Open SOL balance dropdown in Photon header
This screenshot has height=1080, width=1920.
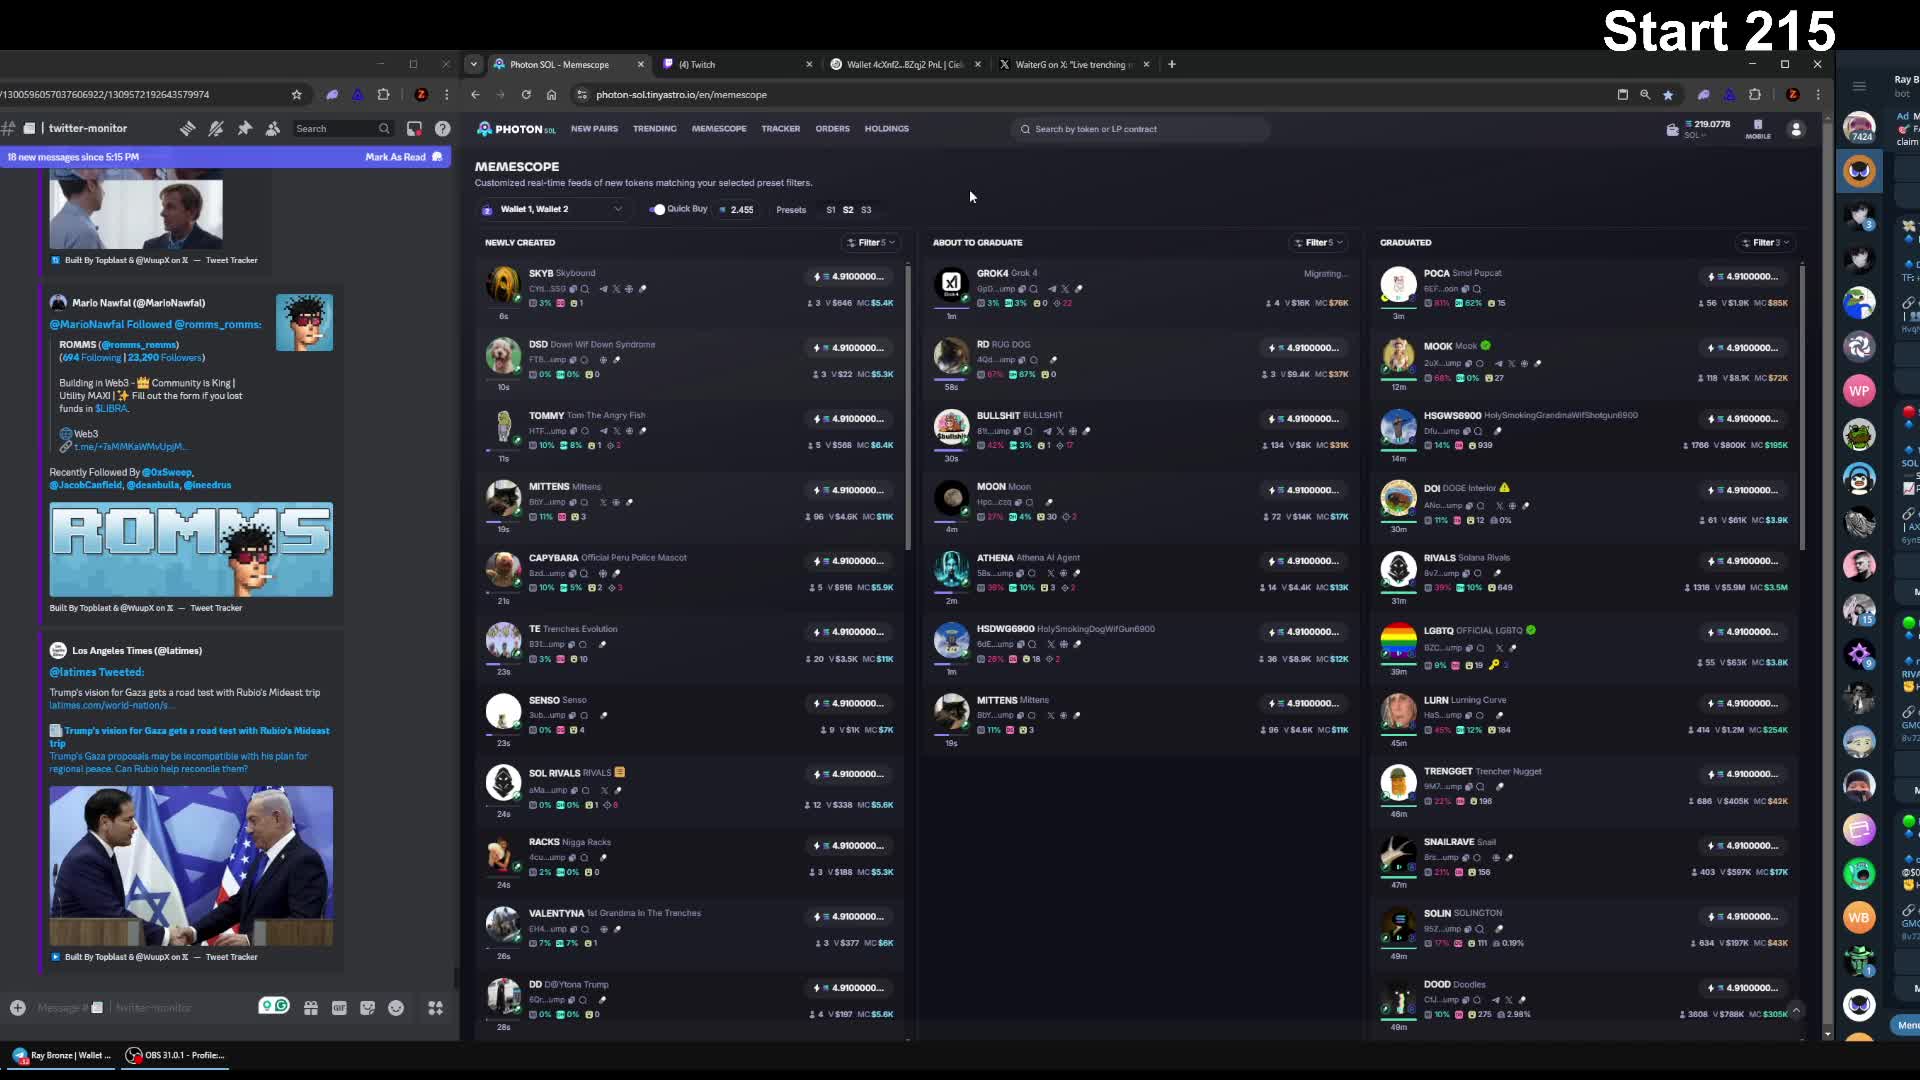[x=1707, y=129]
